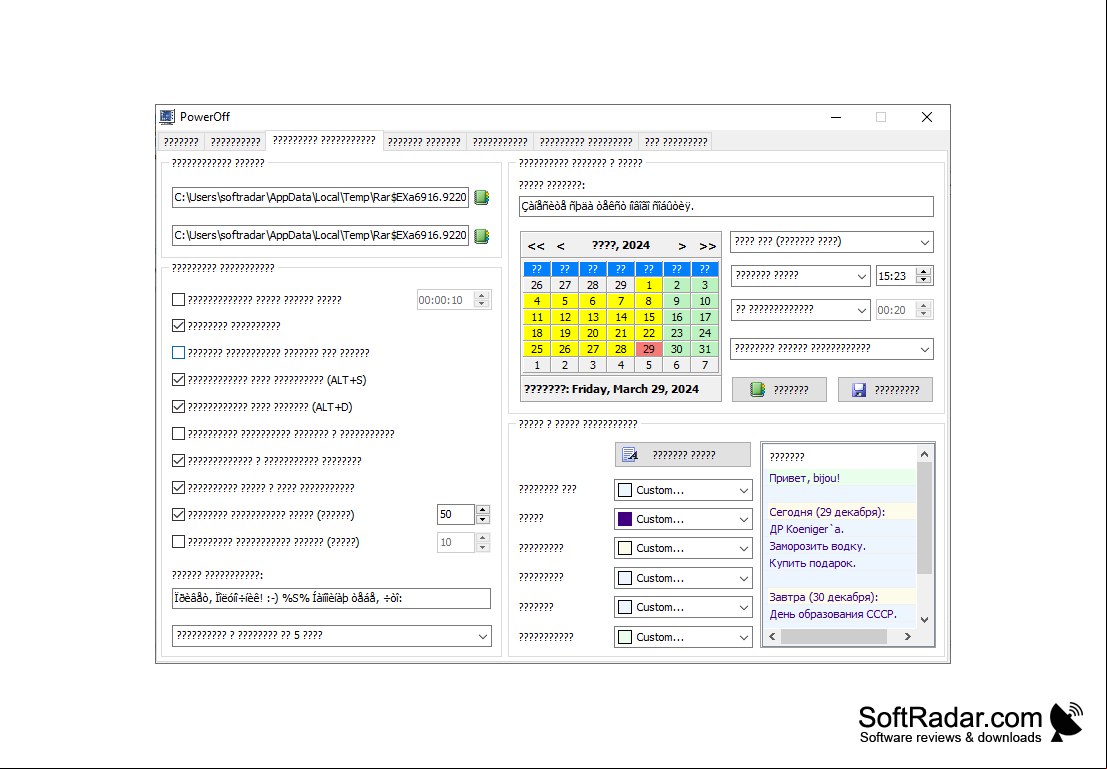Click into the 15:23 time field
Screen dimensions: 1107x769
896,275
